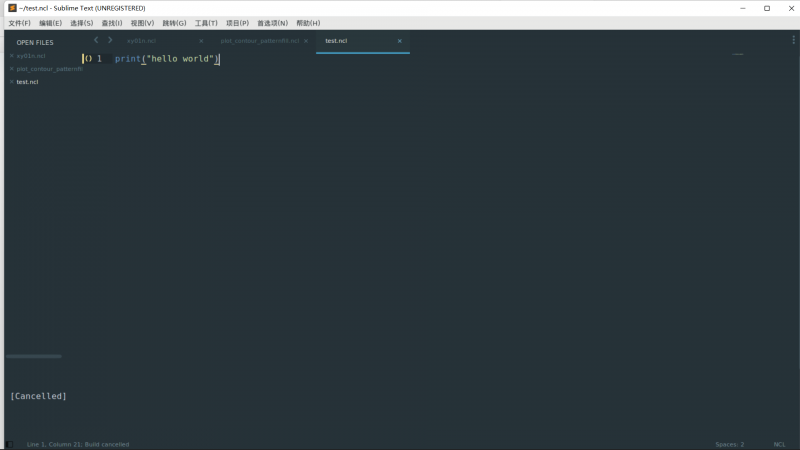Click the back navigation arrow in tab bar
This screenshot has width=800, height=450.
[96, 41]
